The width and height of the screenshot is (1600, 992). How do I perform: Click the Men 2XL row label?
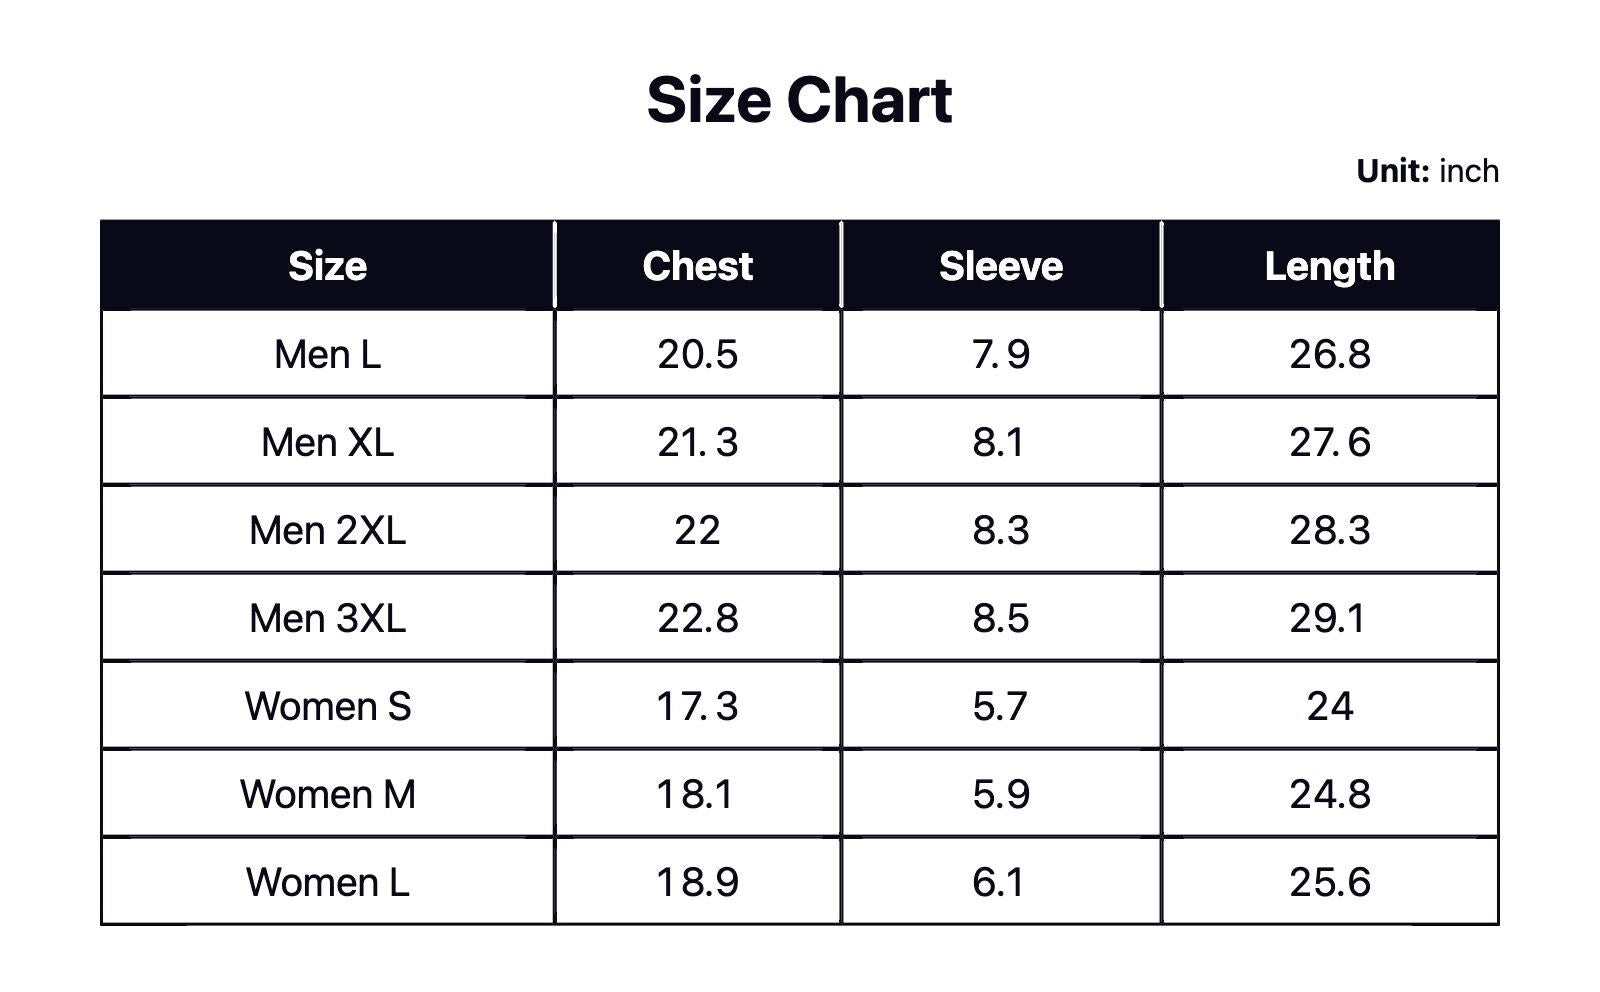[x=327, y=530]
